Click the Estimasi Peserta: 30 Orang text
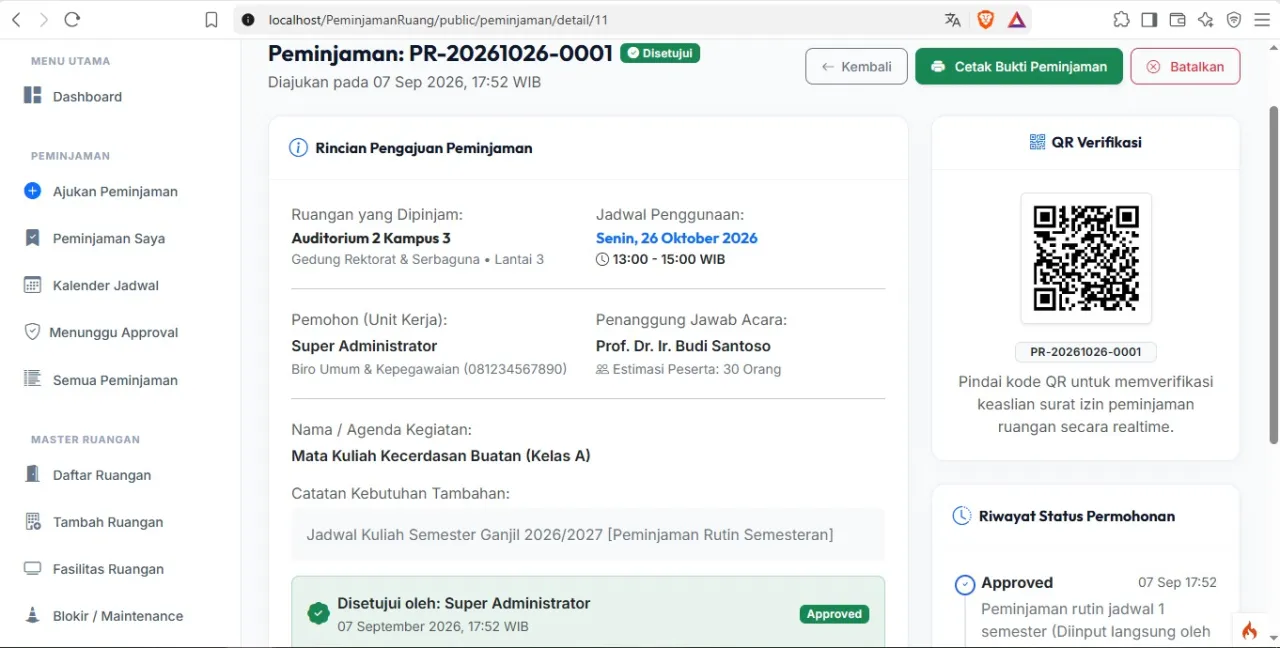This screenshot has height=648, width=1280. pyautogui.click(x=697, y=369)
